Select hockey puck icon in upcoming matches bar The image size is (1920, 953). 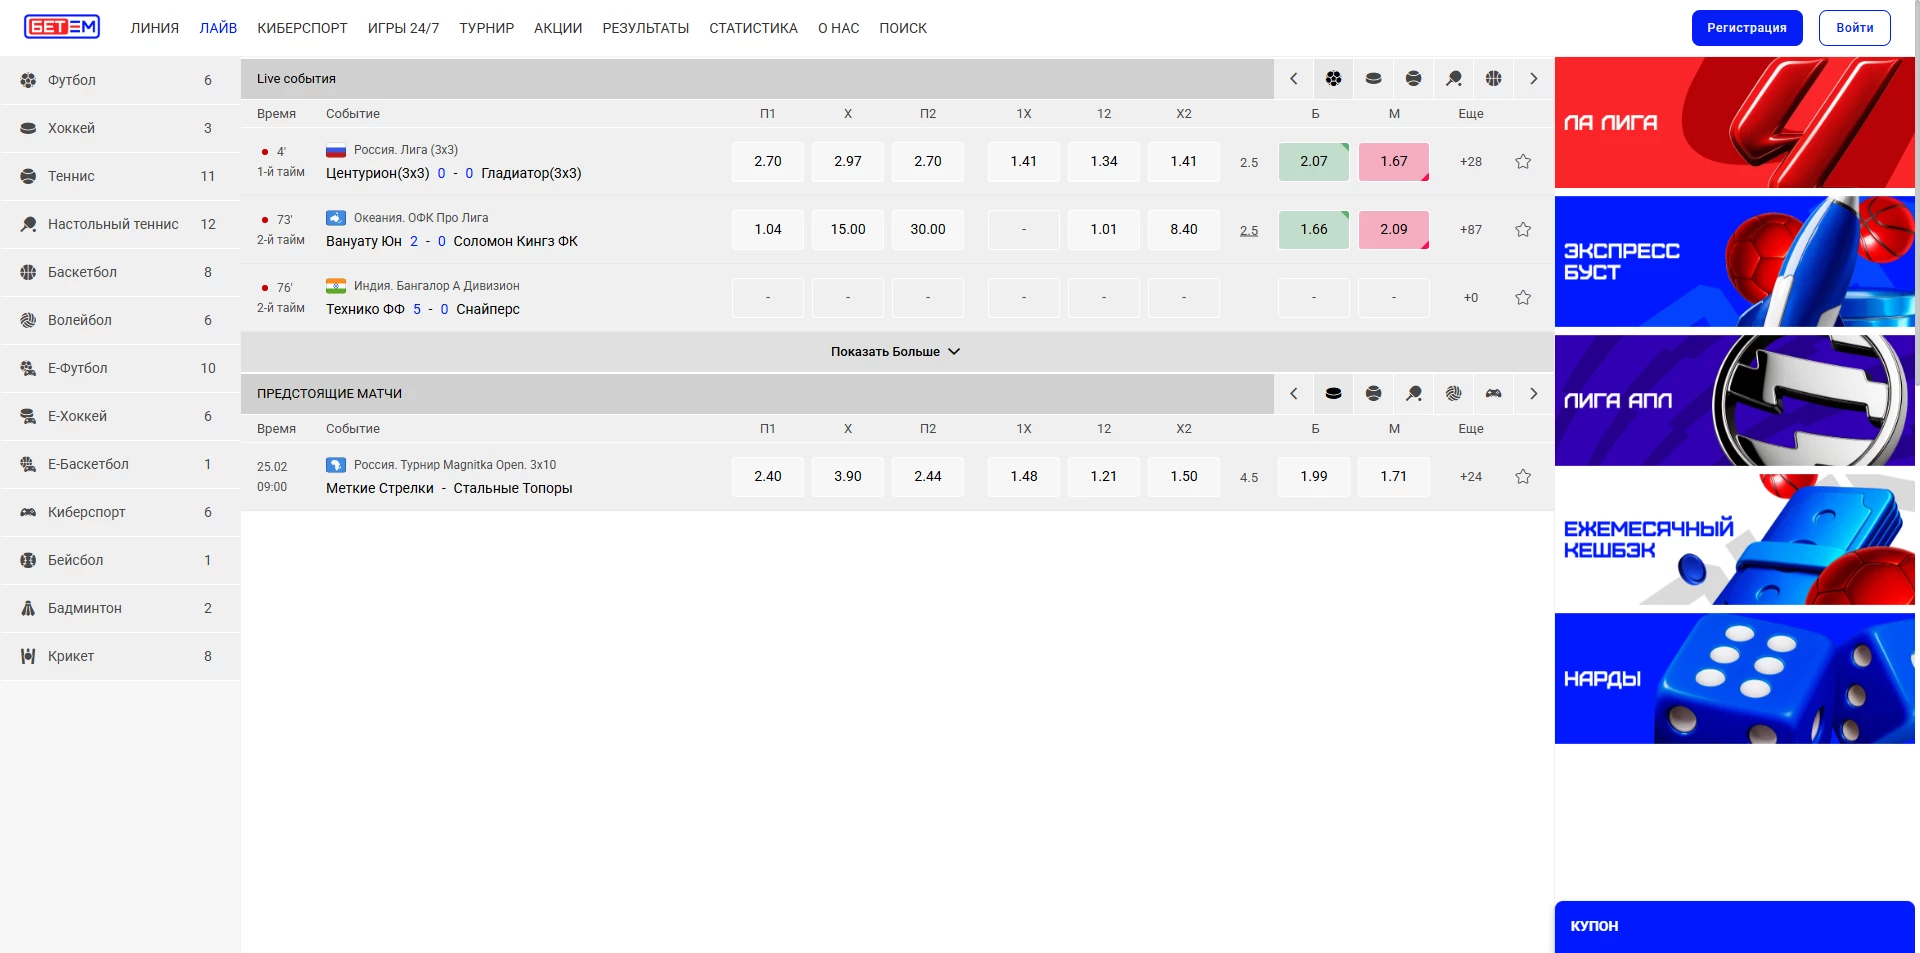click(1333, 394)
